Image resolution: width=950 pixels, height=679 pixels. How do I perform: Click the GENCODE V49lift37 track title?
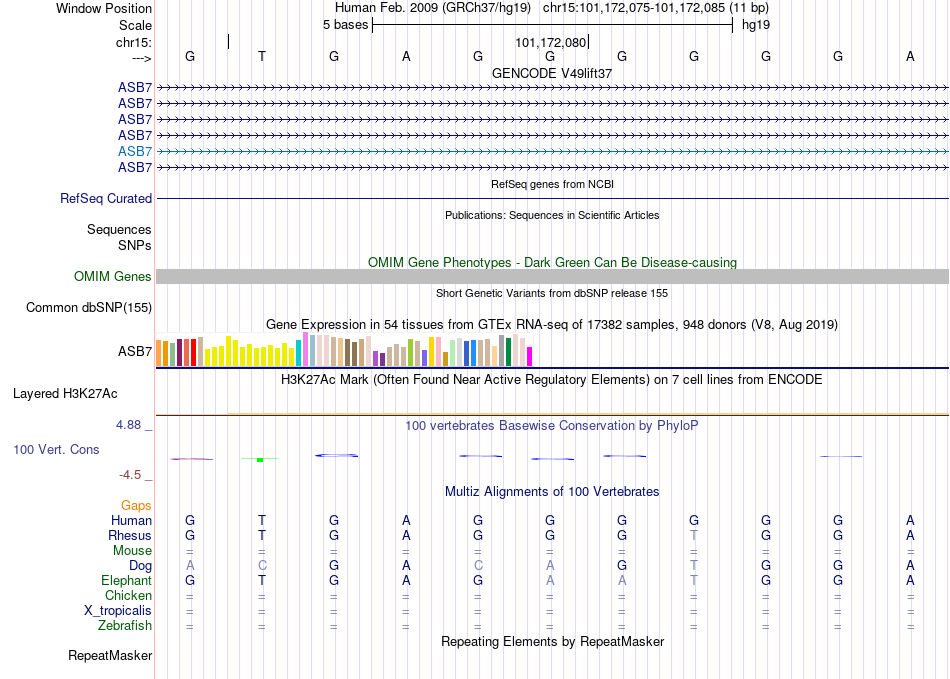coord(552,73)
